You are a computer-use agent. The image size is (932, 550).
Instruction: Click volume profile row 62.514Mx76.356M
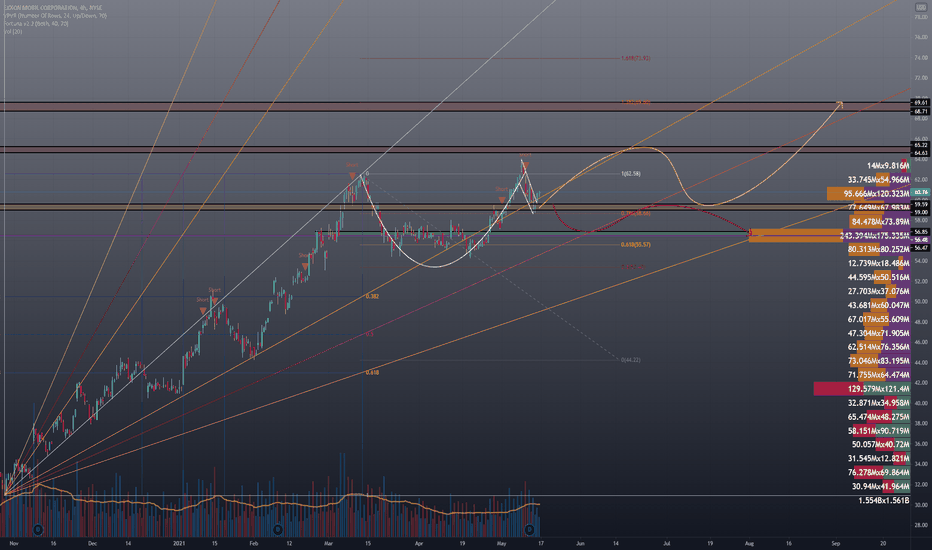pos(879,347)
